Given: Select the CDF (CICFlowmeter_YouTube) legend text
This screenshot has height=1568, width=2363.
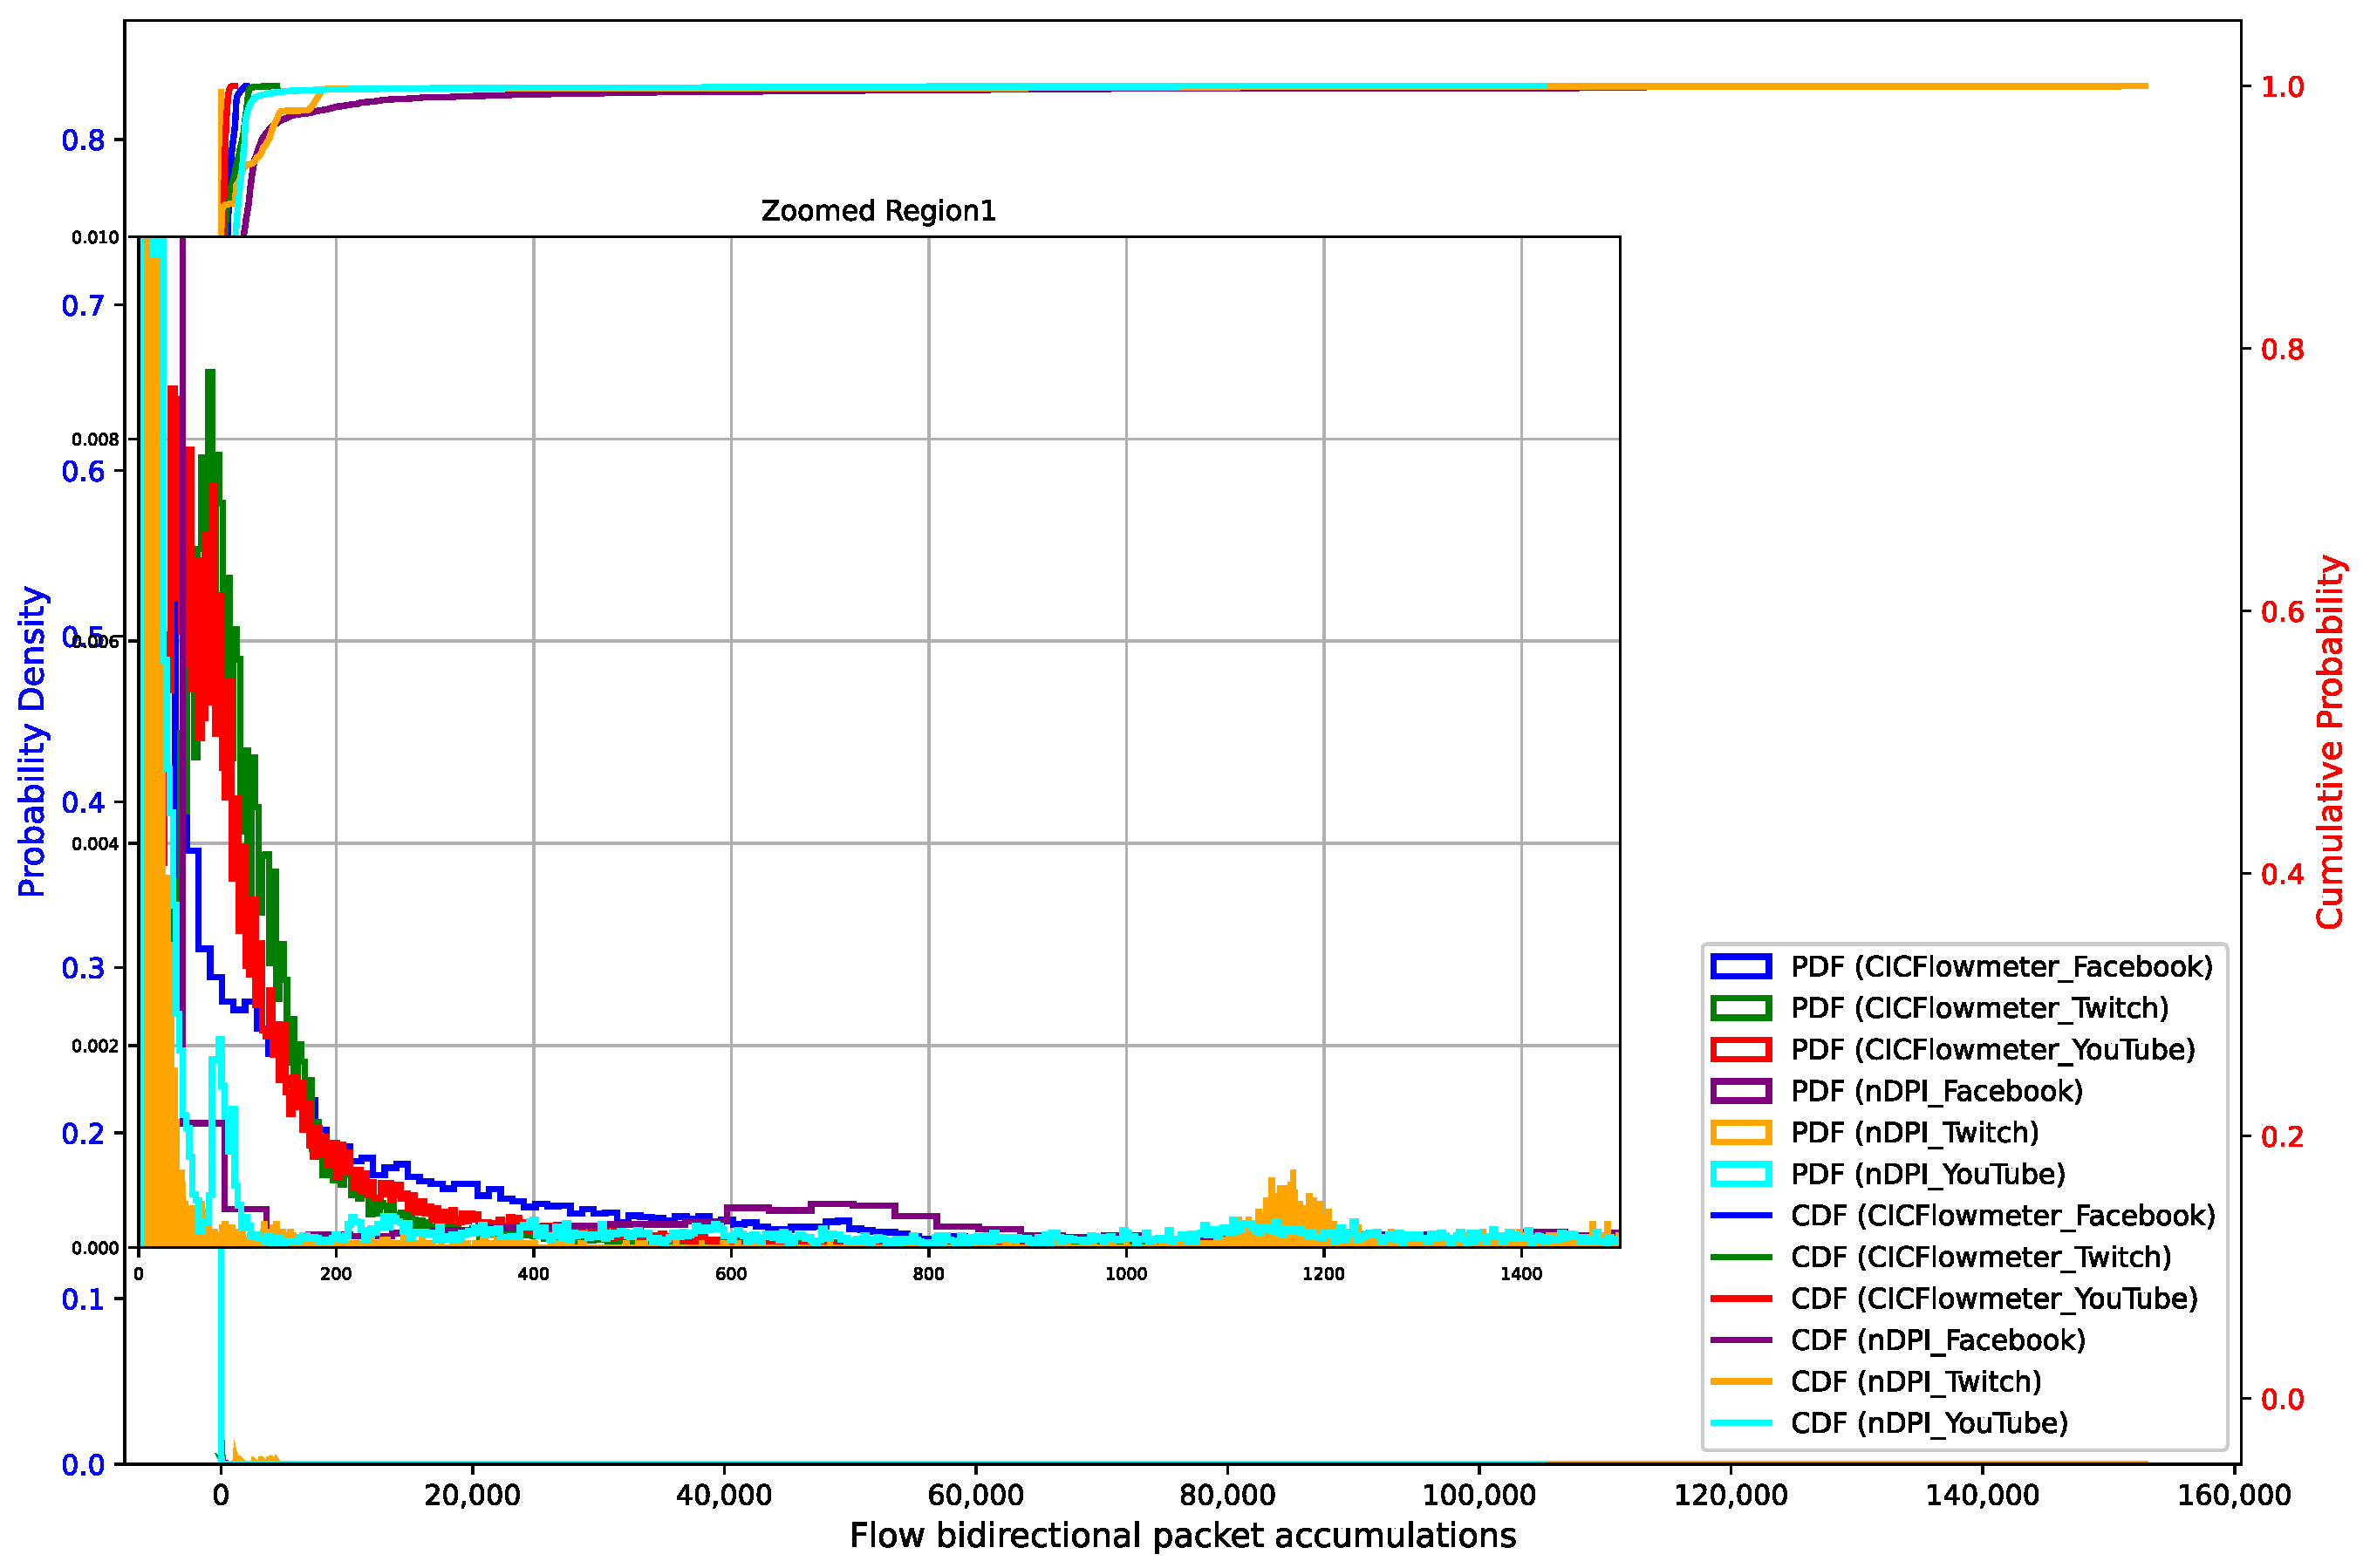Looking at the screenshot, I should 1994,1299.
